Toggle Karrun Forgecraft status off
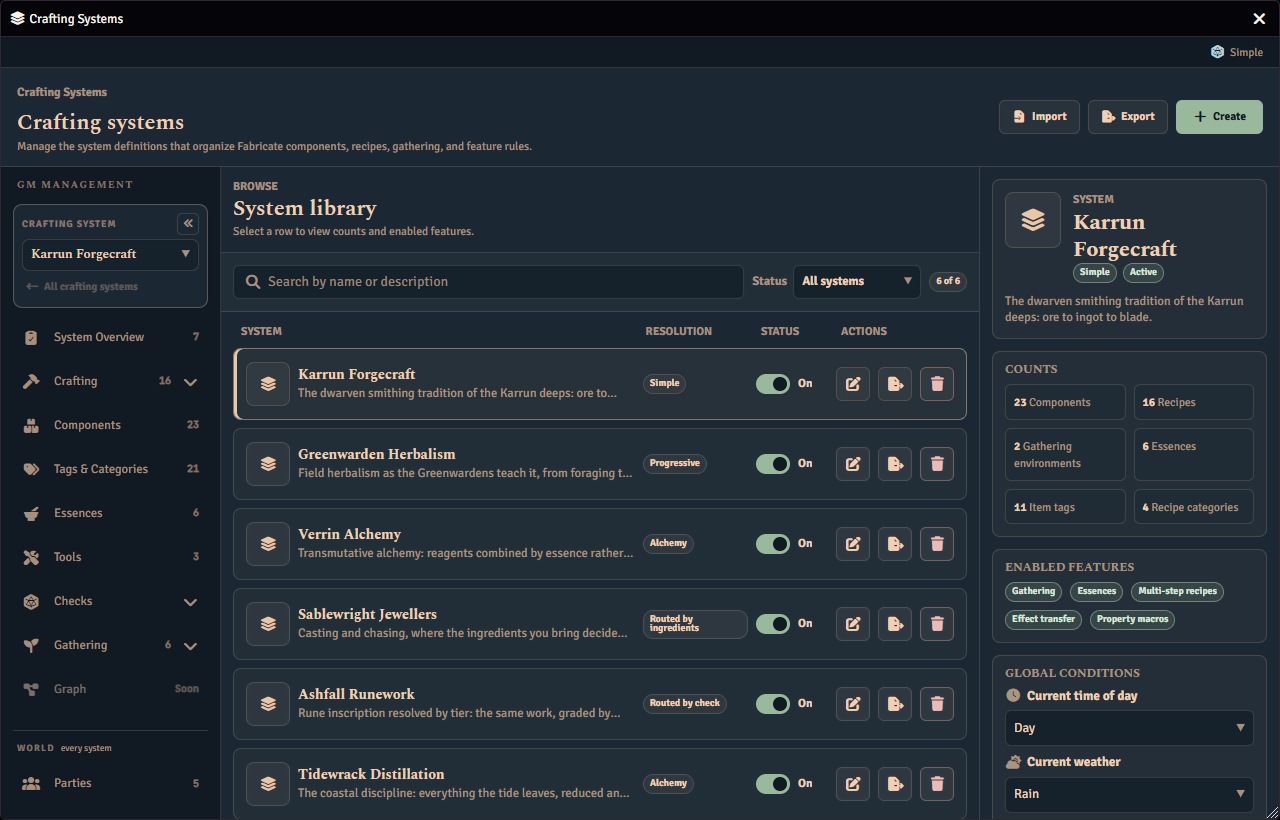1280x820 pixels. point(773,384)
